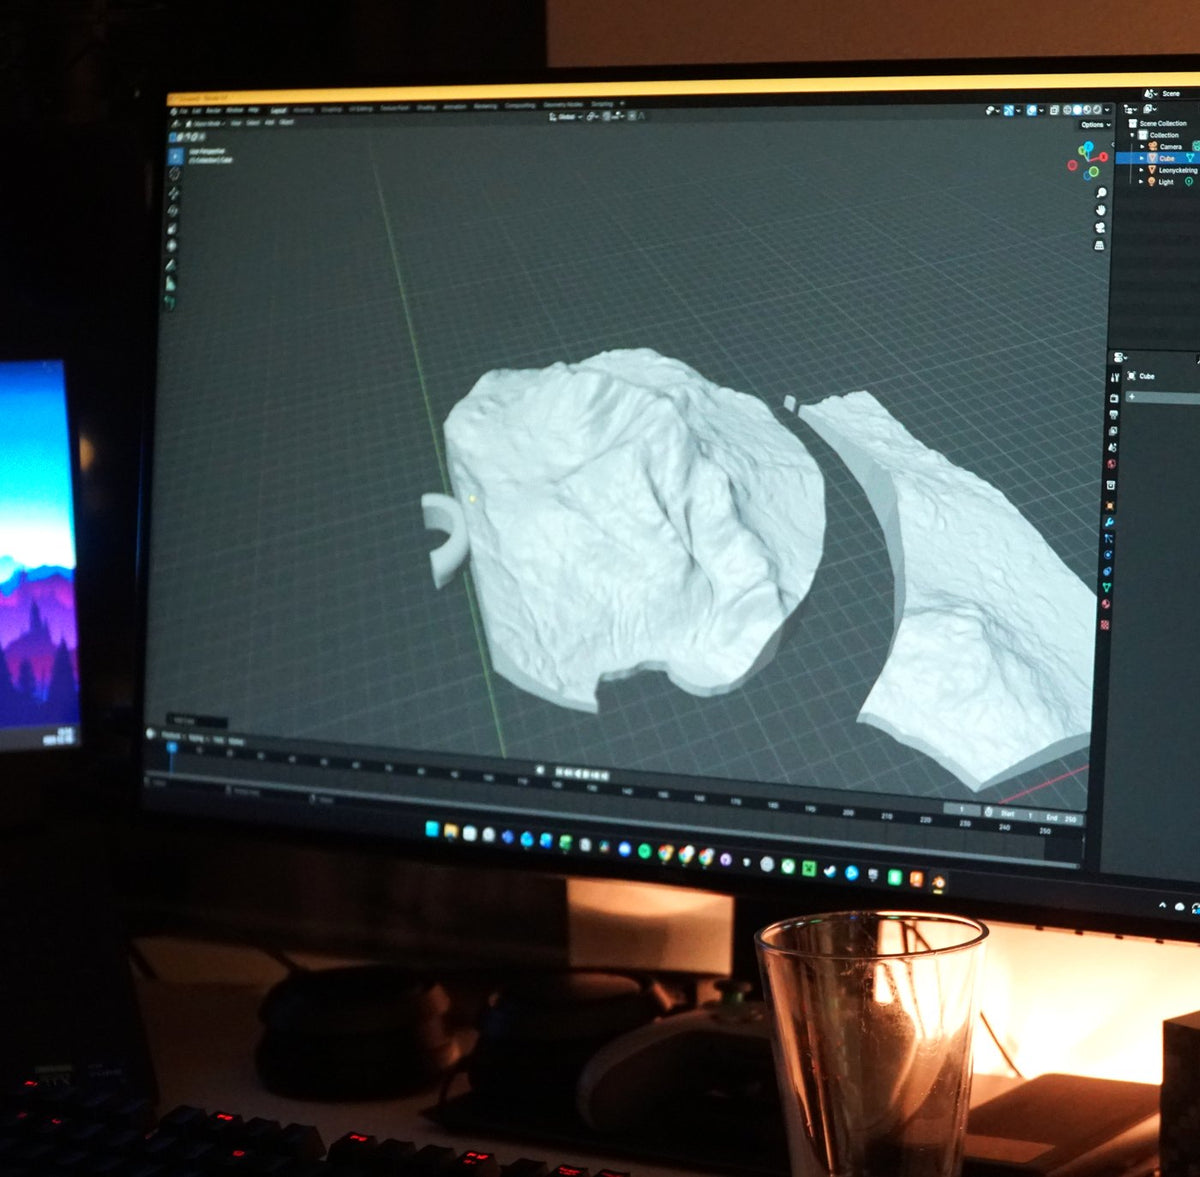Select Light object in outliner
This screenshot has width=1200, height=1177.
click(x=1166, y=182)
